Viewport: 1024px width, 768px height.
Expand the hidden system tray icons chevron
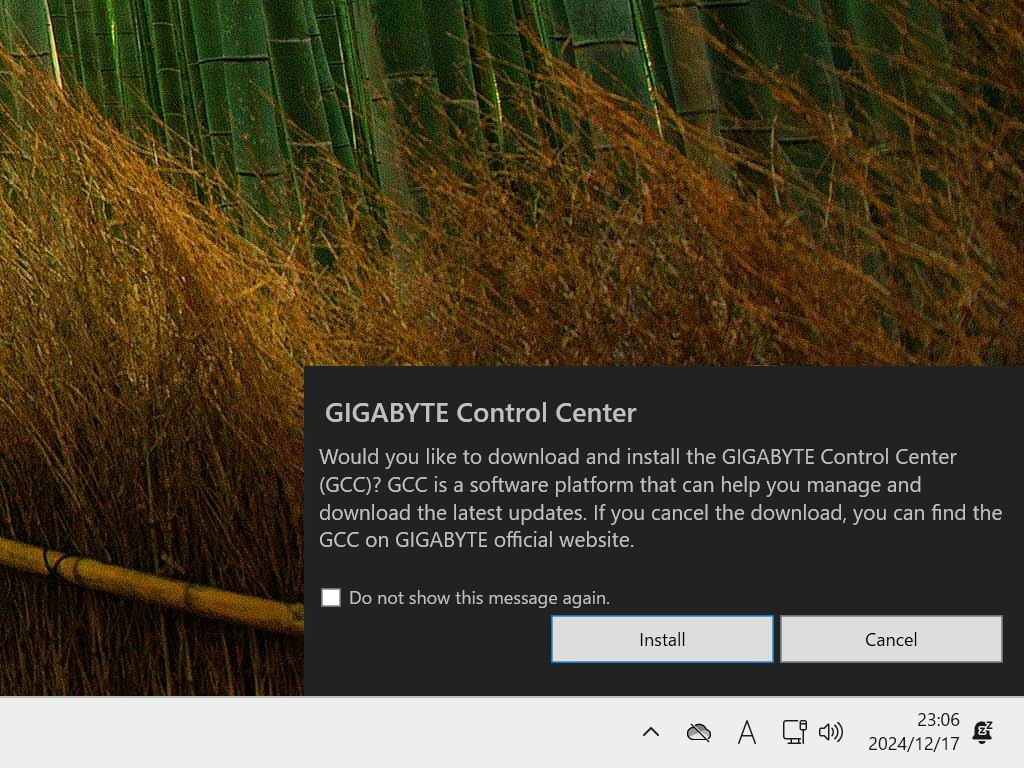pyautogui.click(x=650, y=732)
